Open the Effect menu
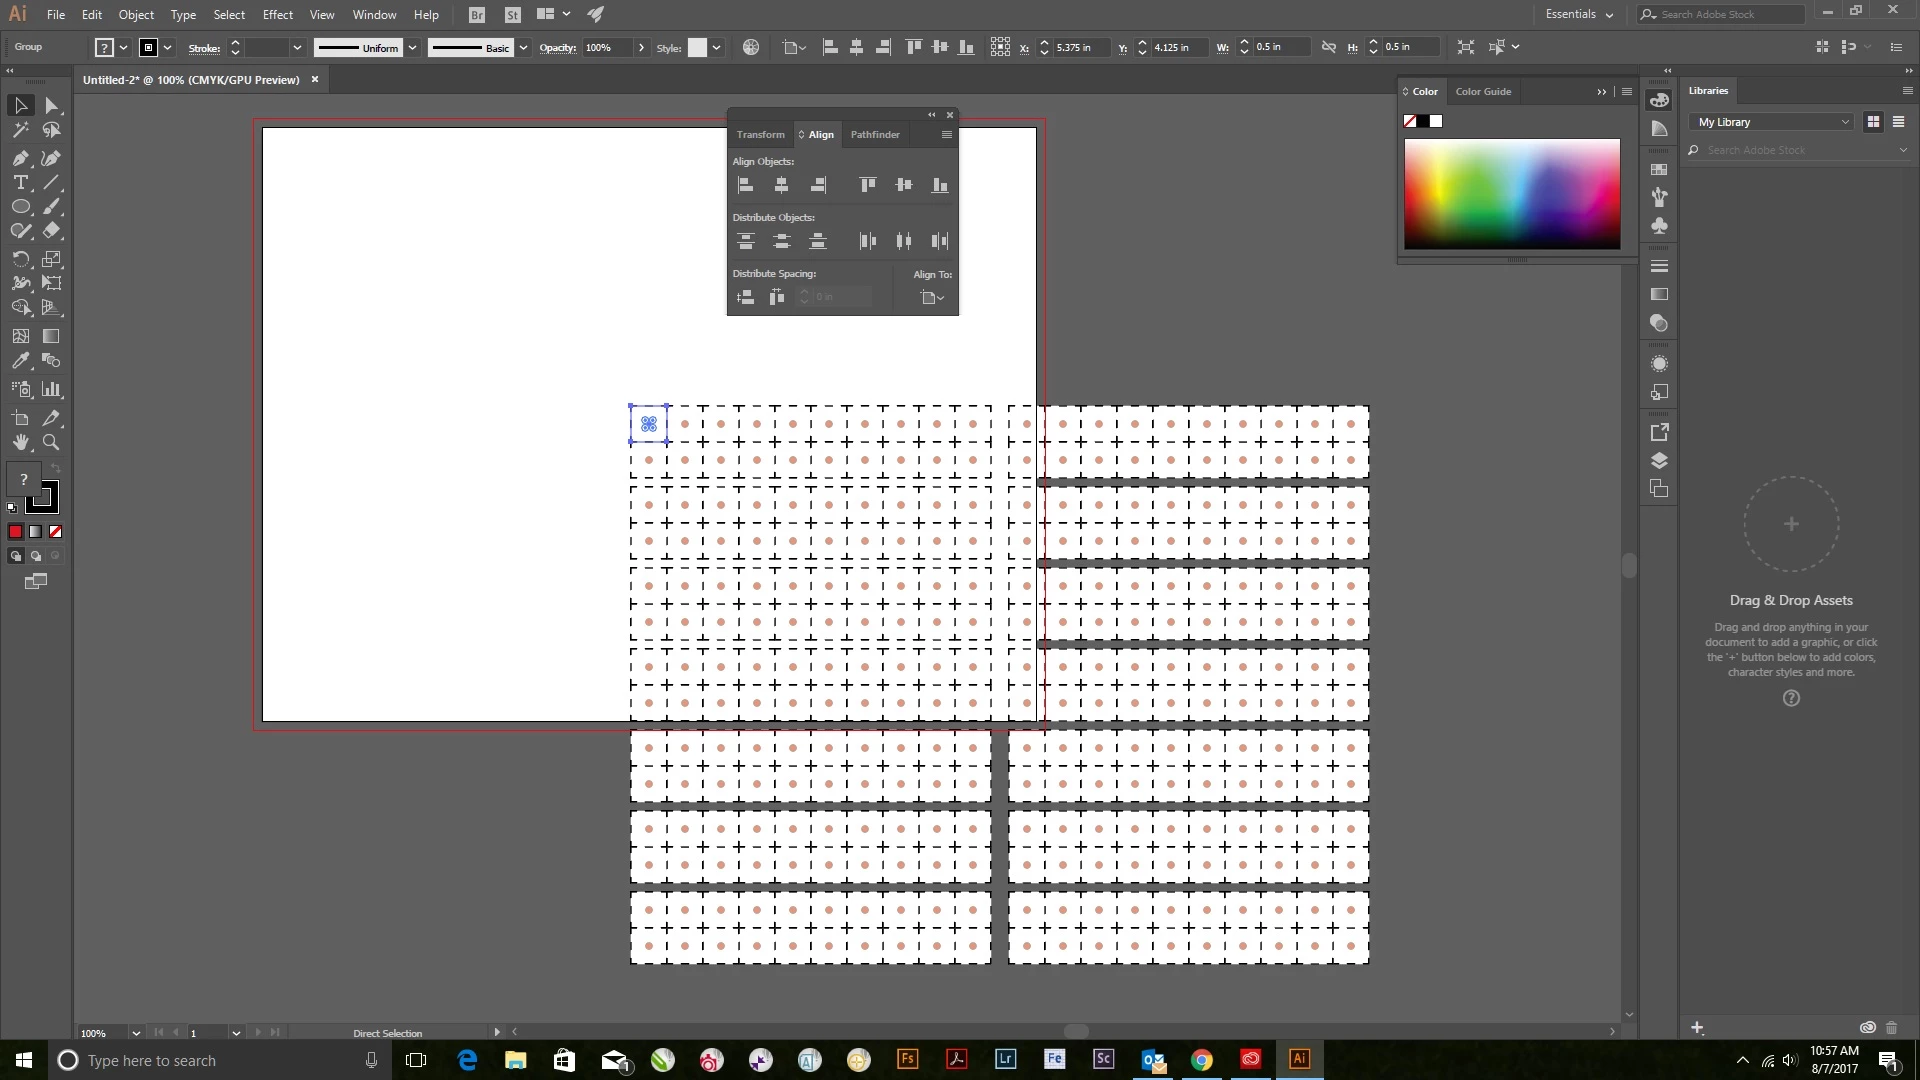 pos(277,15)
